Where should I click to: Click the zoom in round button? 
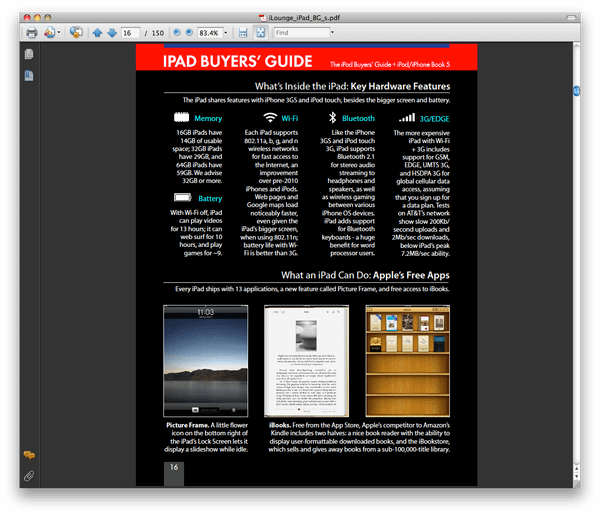click(189, 33)
